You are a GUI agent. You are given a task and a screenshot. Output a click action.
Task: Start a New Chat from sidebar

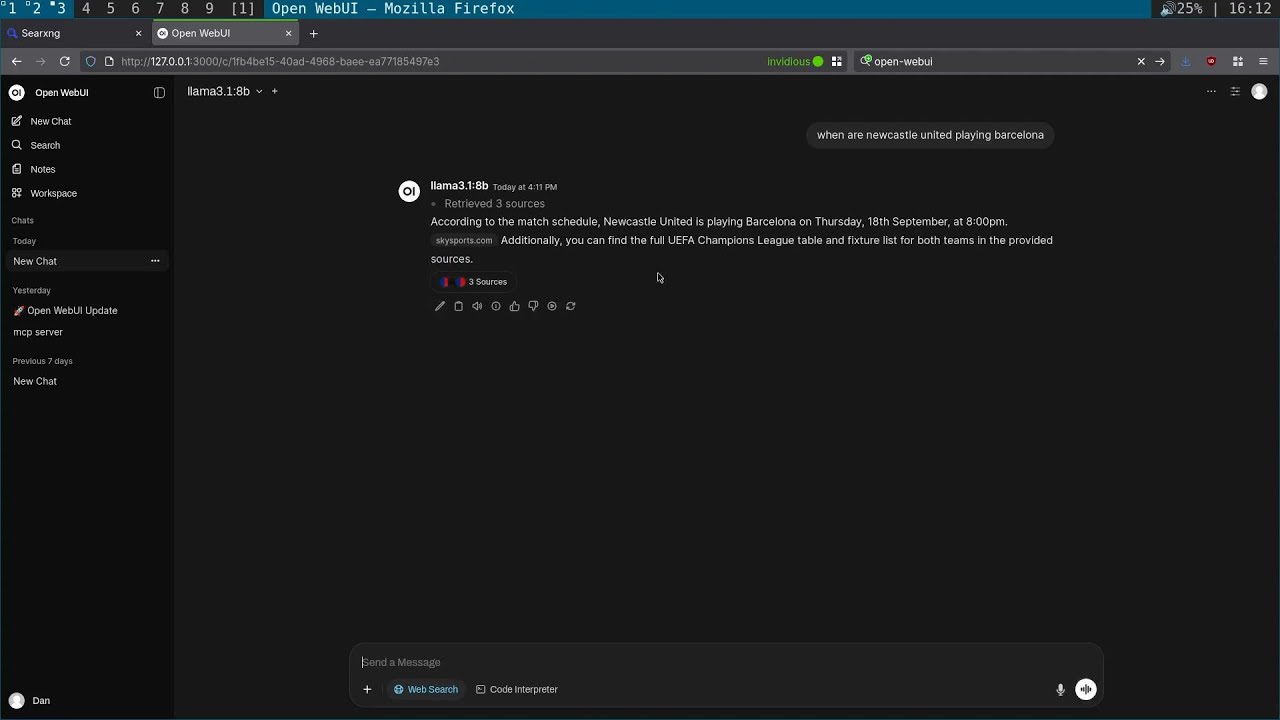click(50, 121)
